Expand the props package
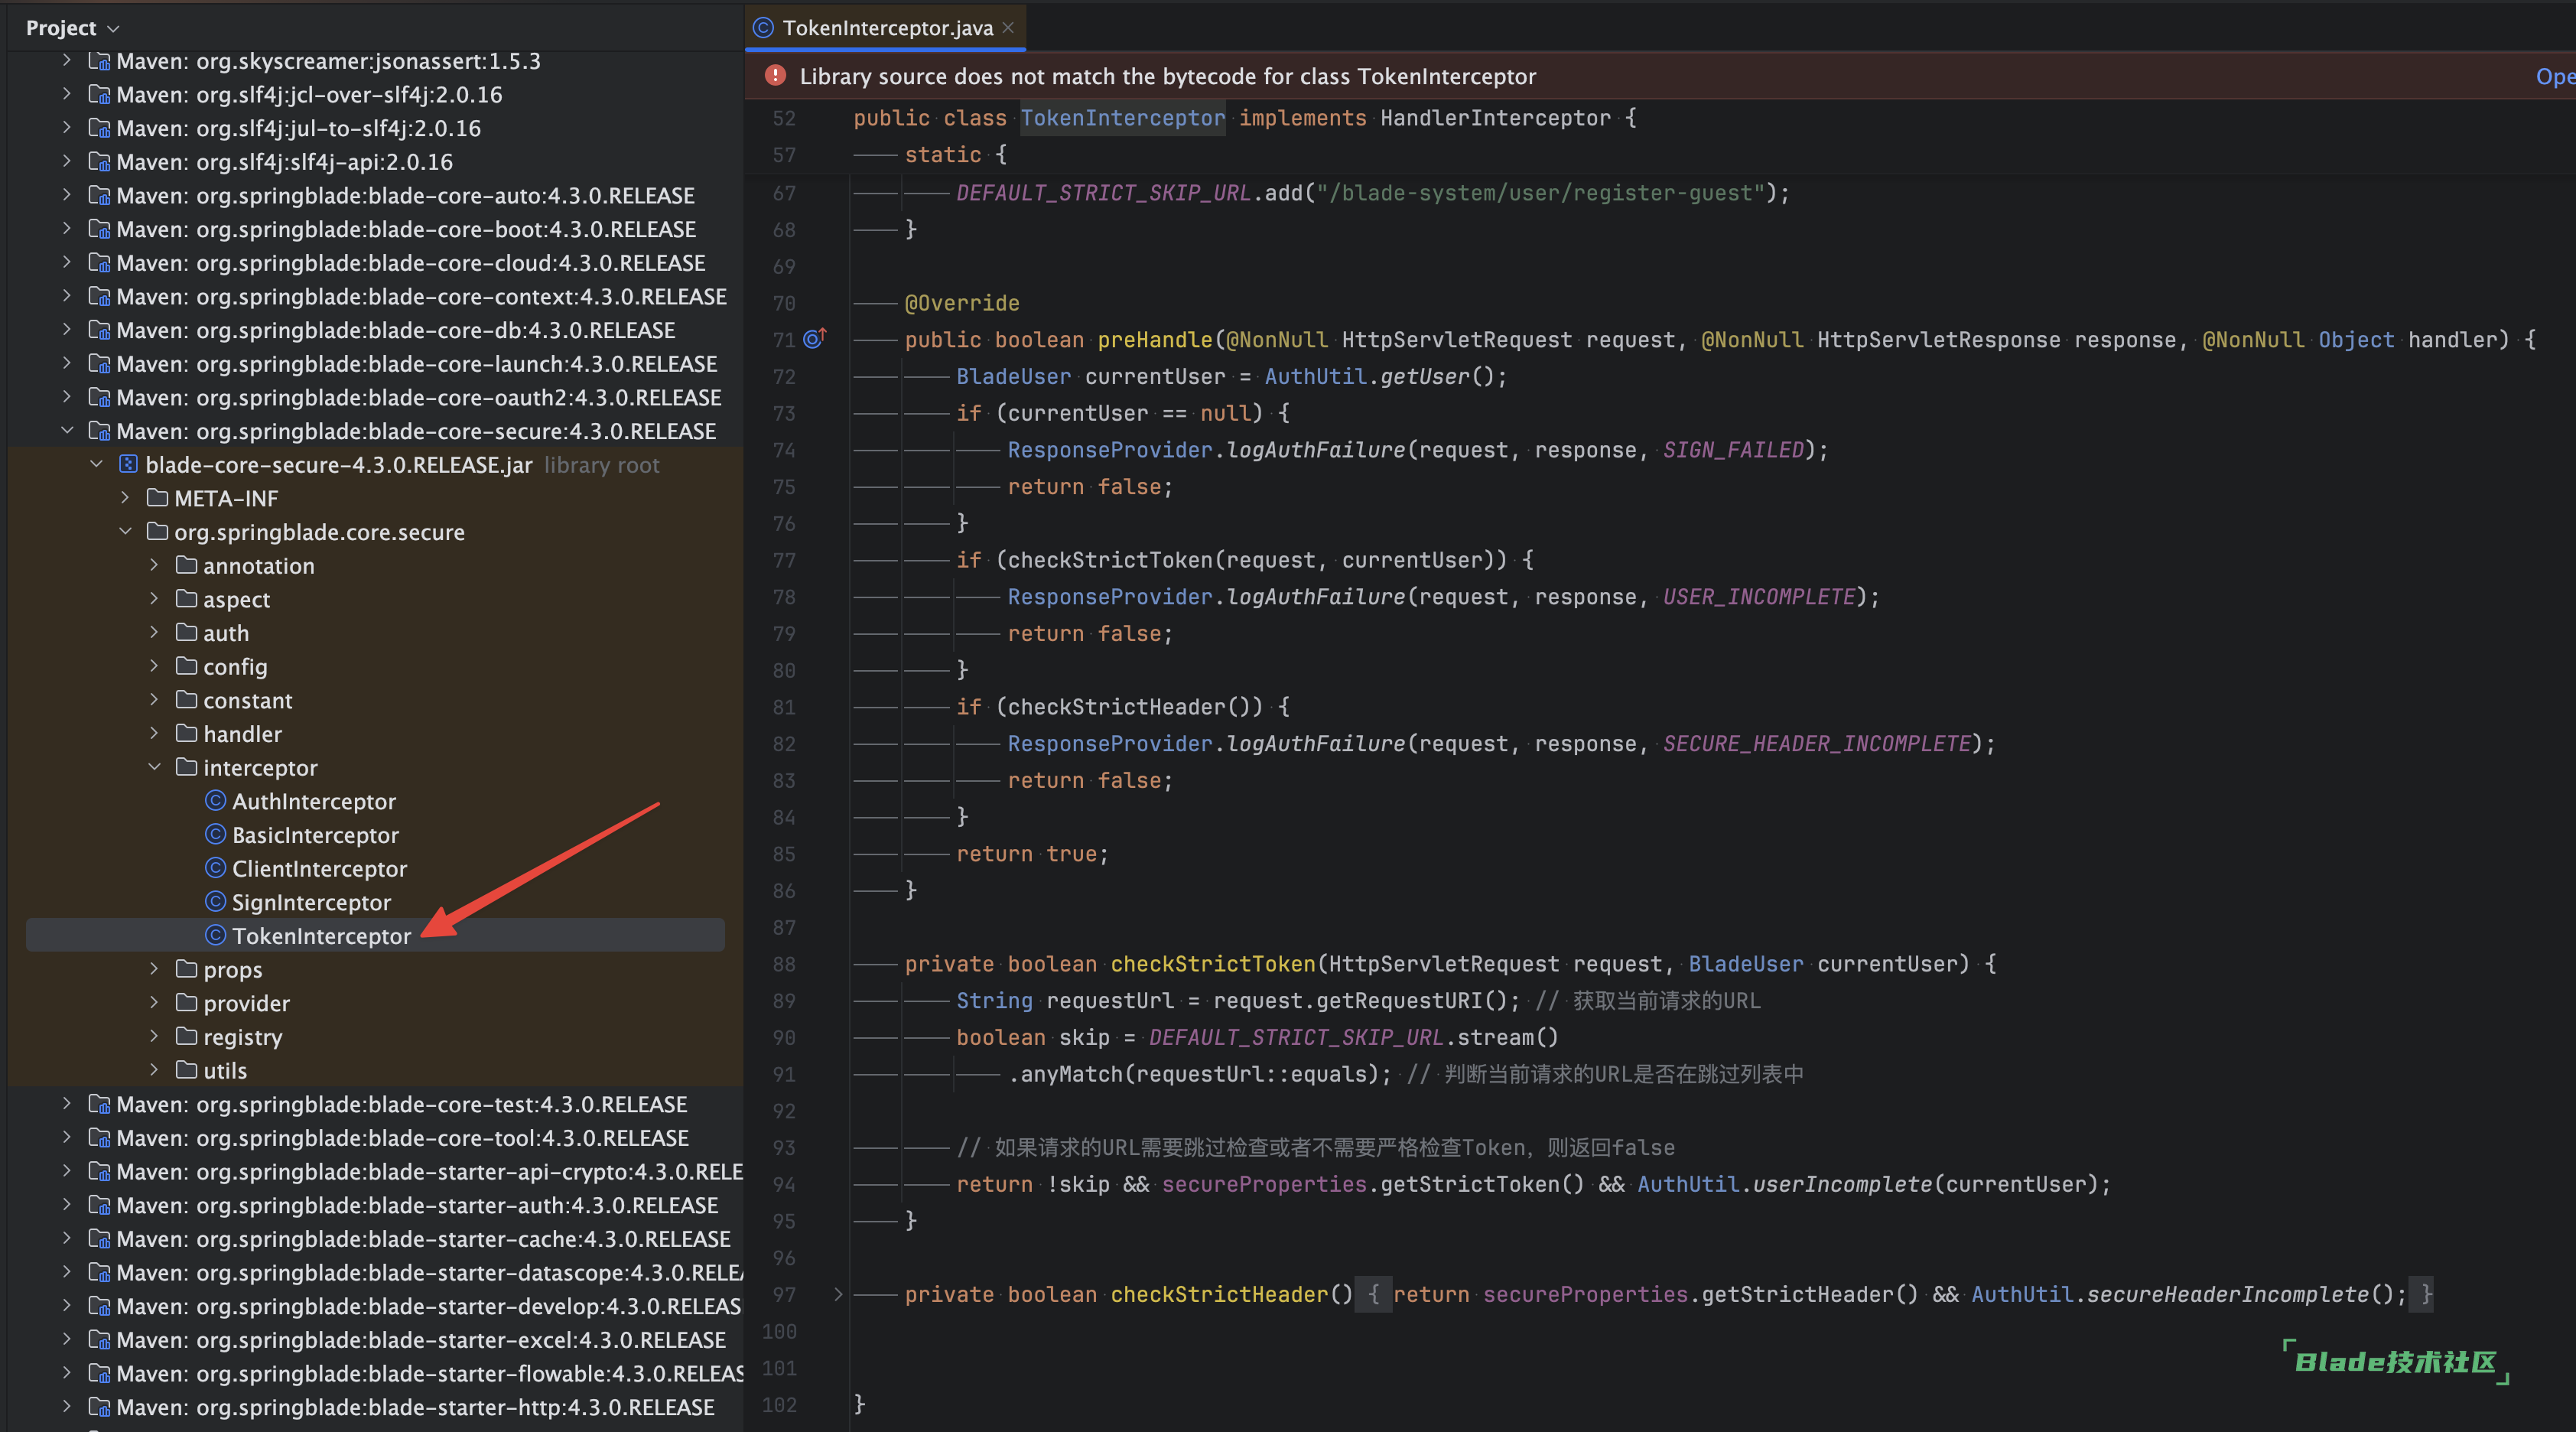 click(x=154, y=970)
